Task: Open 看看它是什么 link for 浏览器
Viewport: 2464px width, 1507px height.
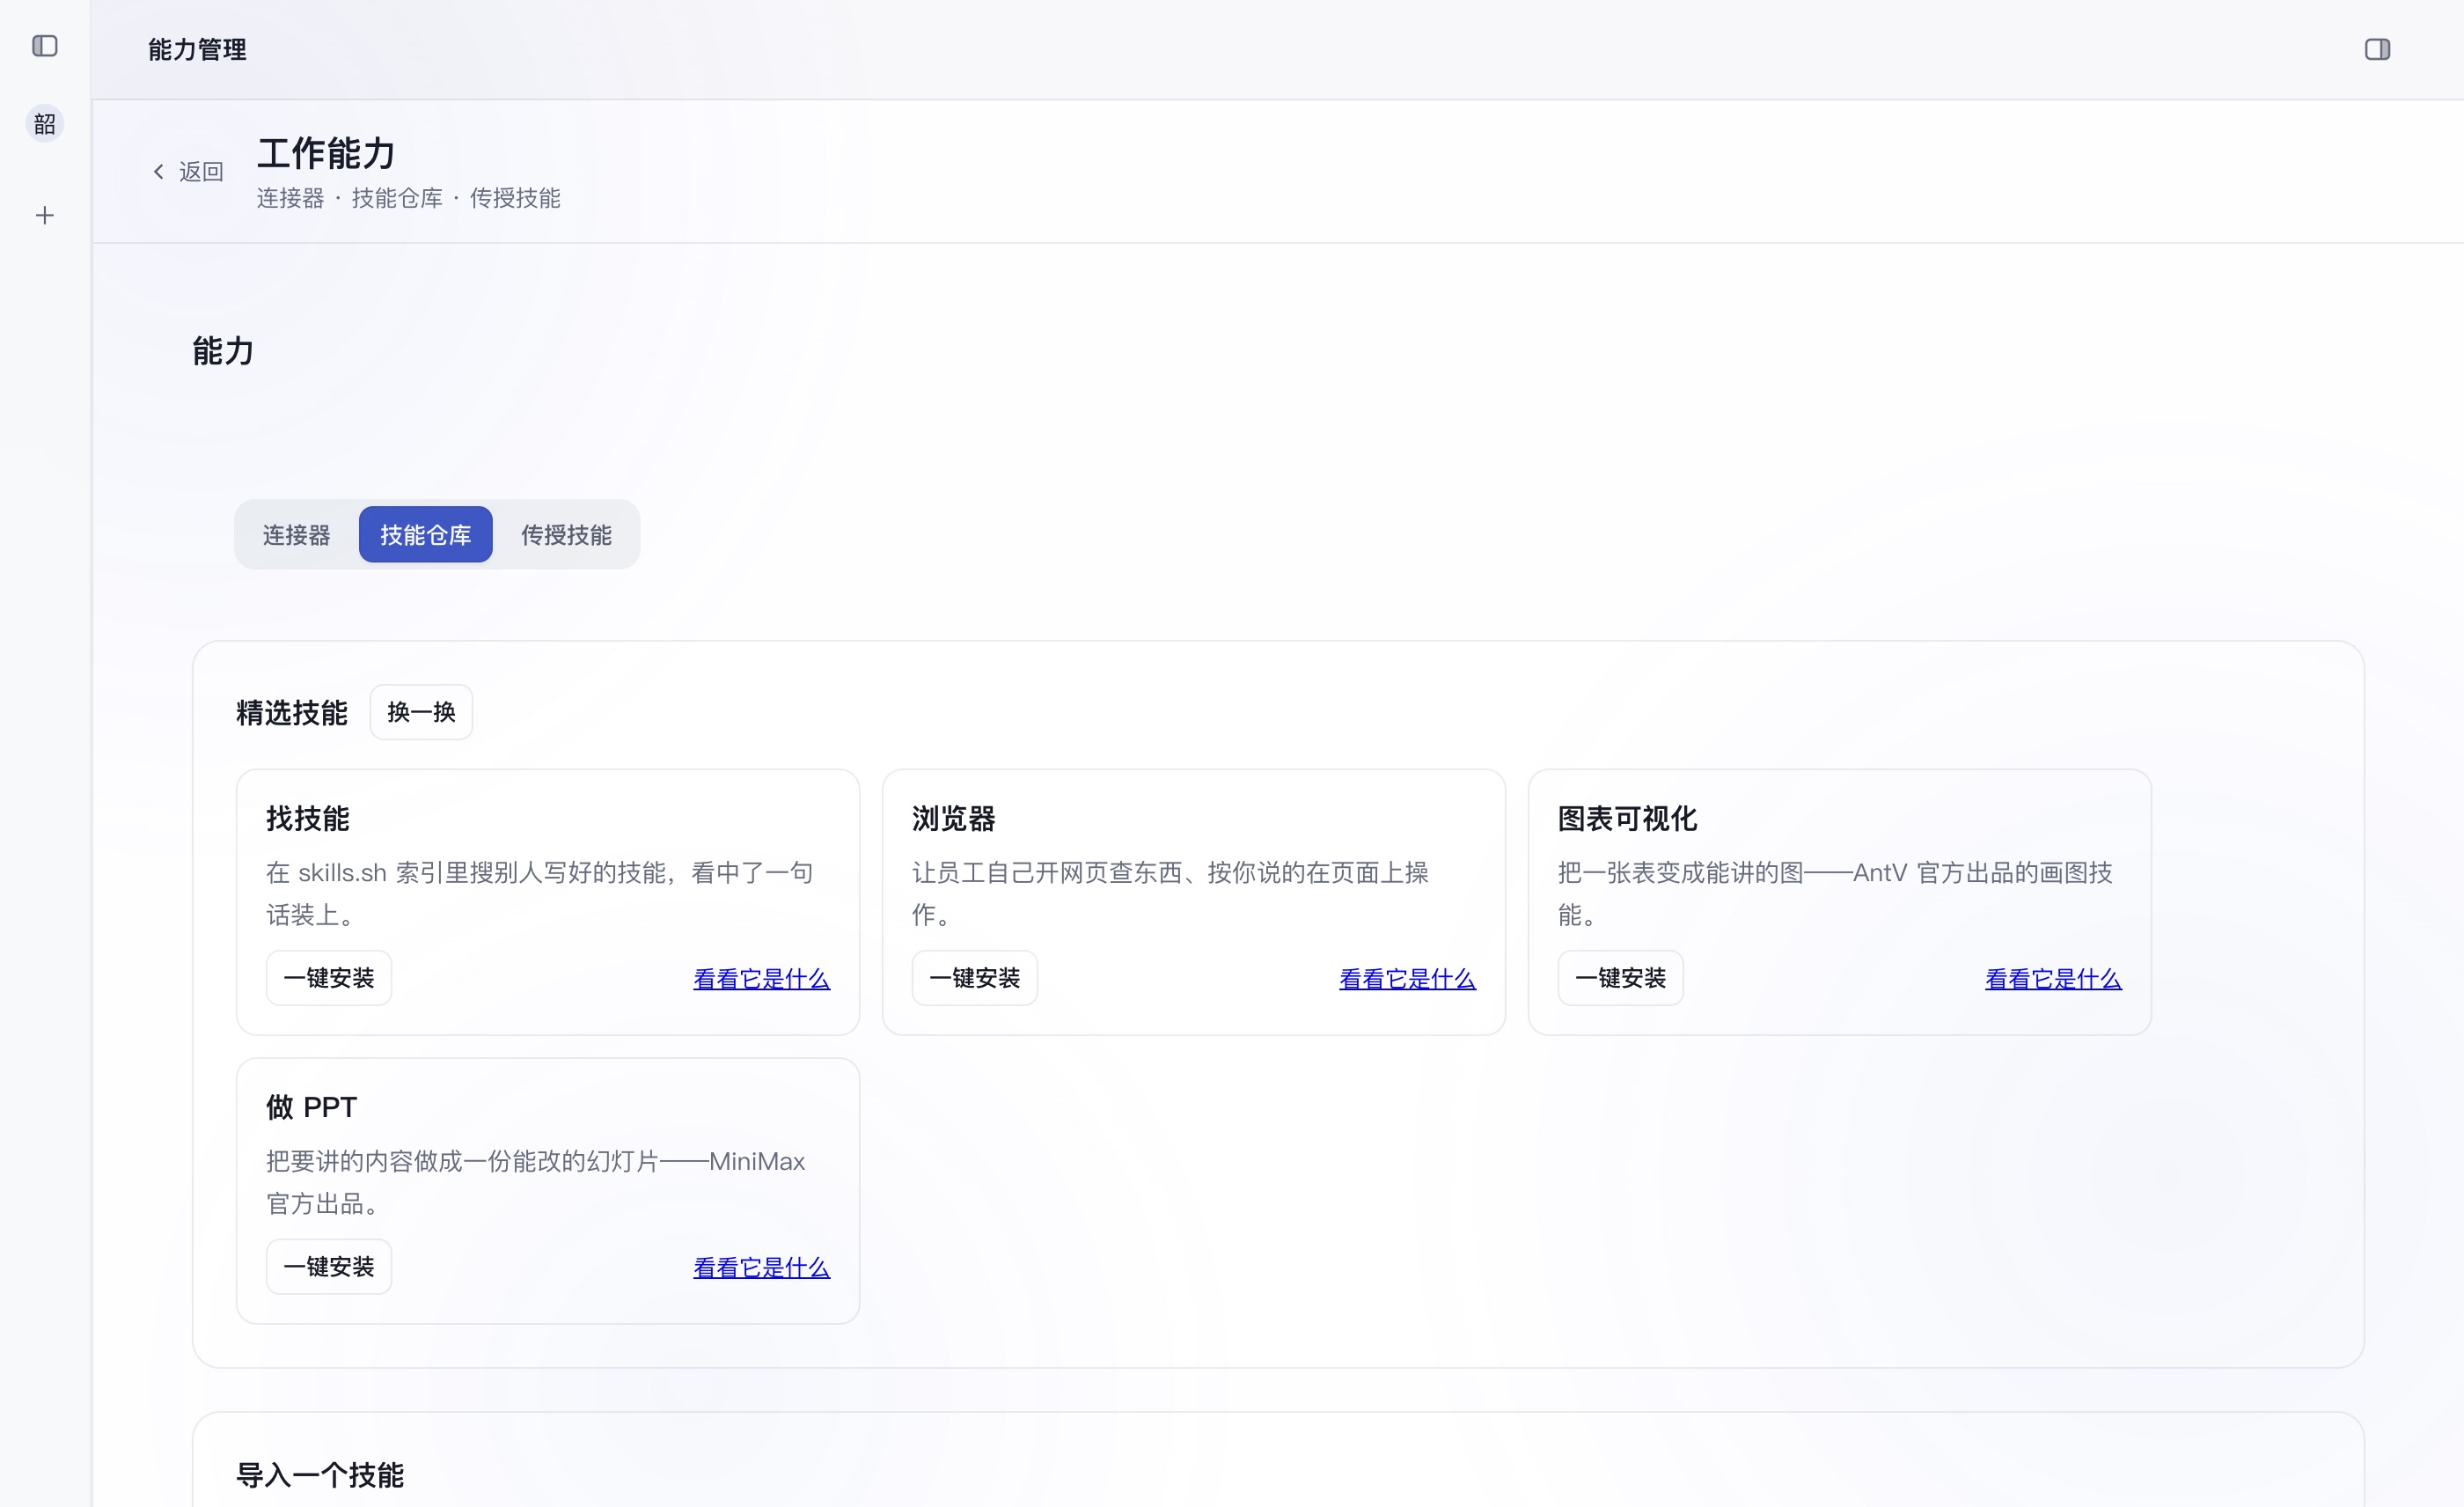Action: tap(1407, 979)
